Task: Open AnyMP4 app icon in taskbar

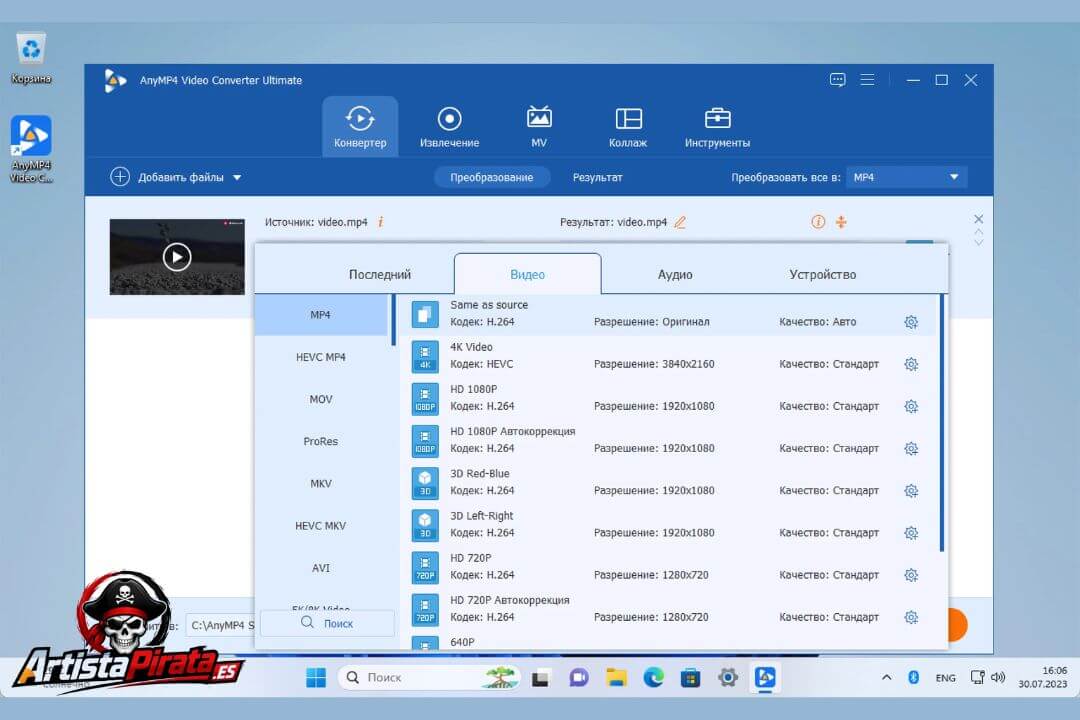Action: pos(765,678)
